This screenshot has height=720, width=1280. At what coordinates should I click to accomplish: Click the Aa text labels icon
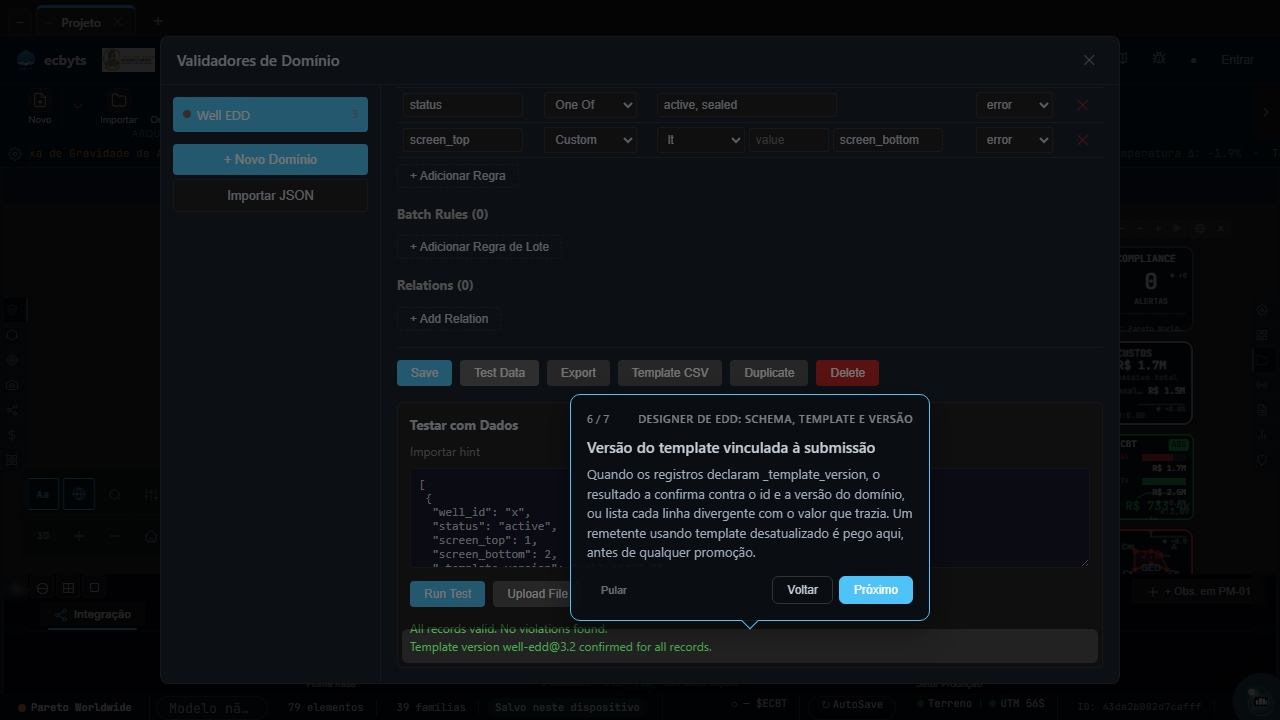click(x=43, y=494)
